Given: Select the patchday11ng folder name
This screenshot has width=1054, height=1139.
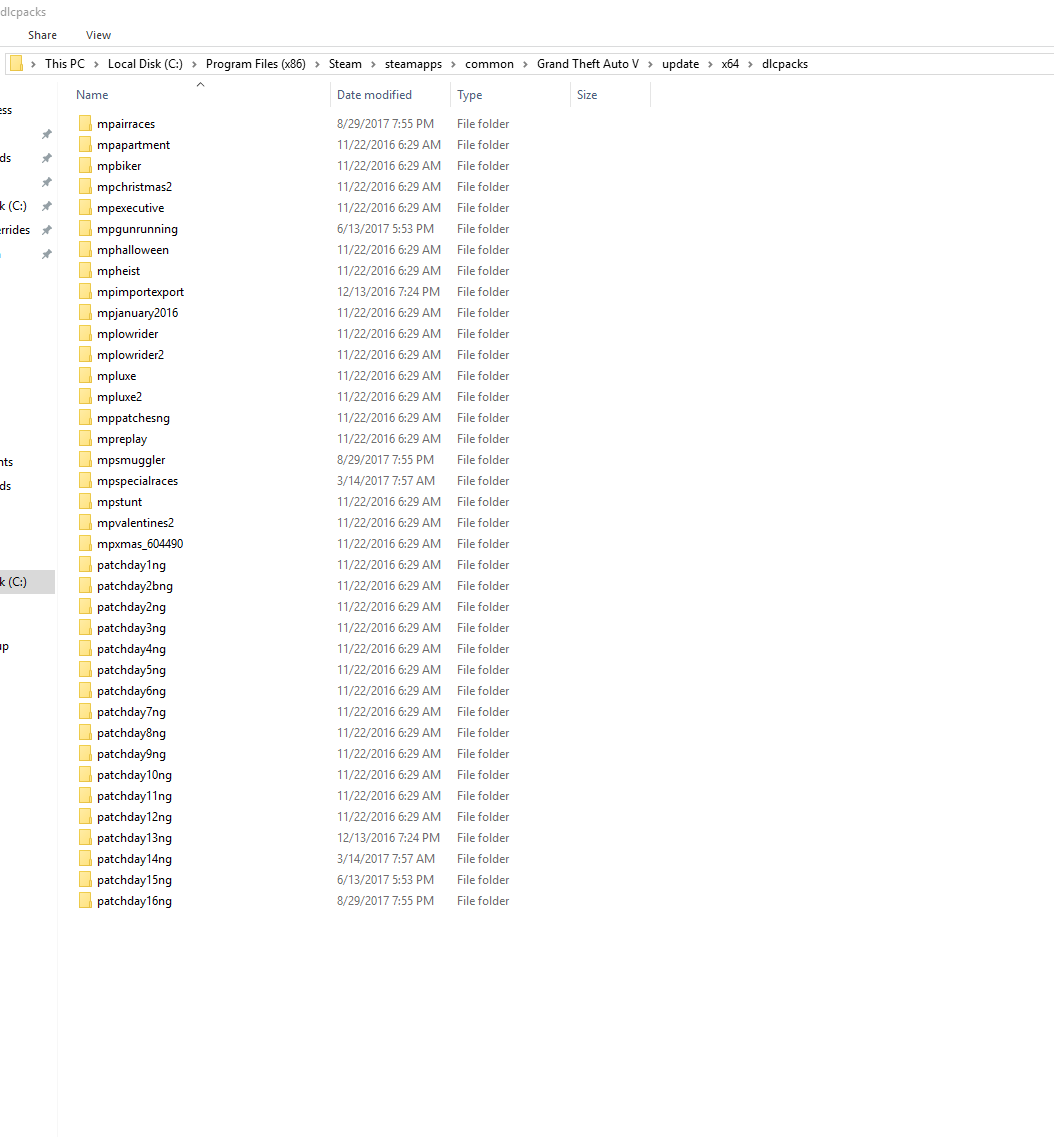Looking at the screenshot, I should [134, 796].
